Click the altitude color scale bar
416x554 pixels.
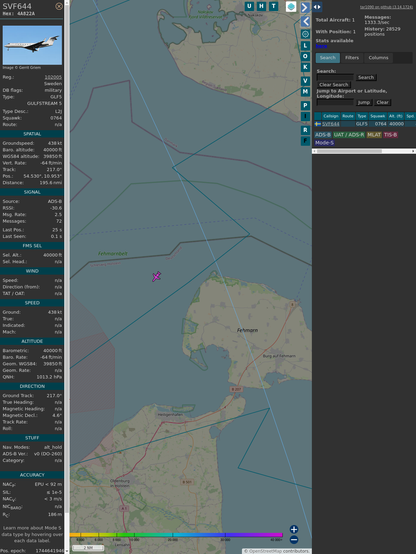tap(176, 535)
